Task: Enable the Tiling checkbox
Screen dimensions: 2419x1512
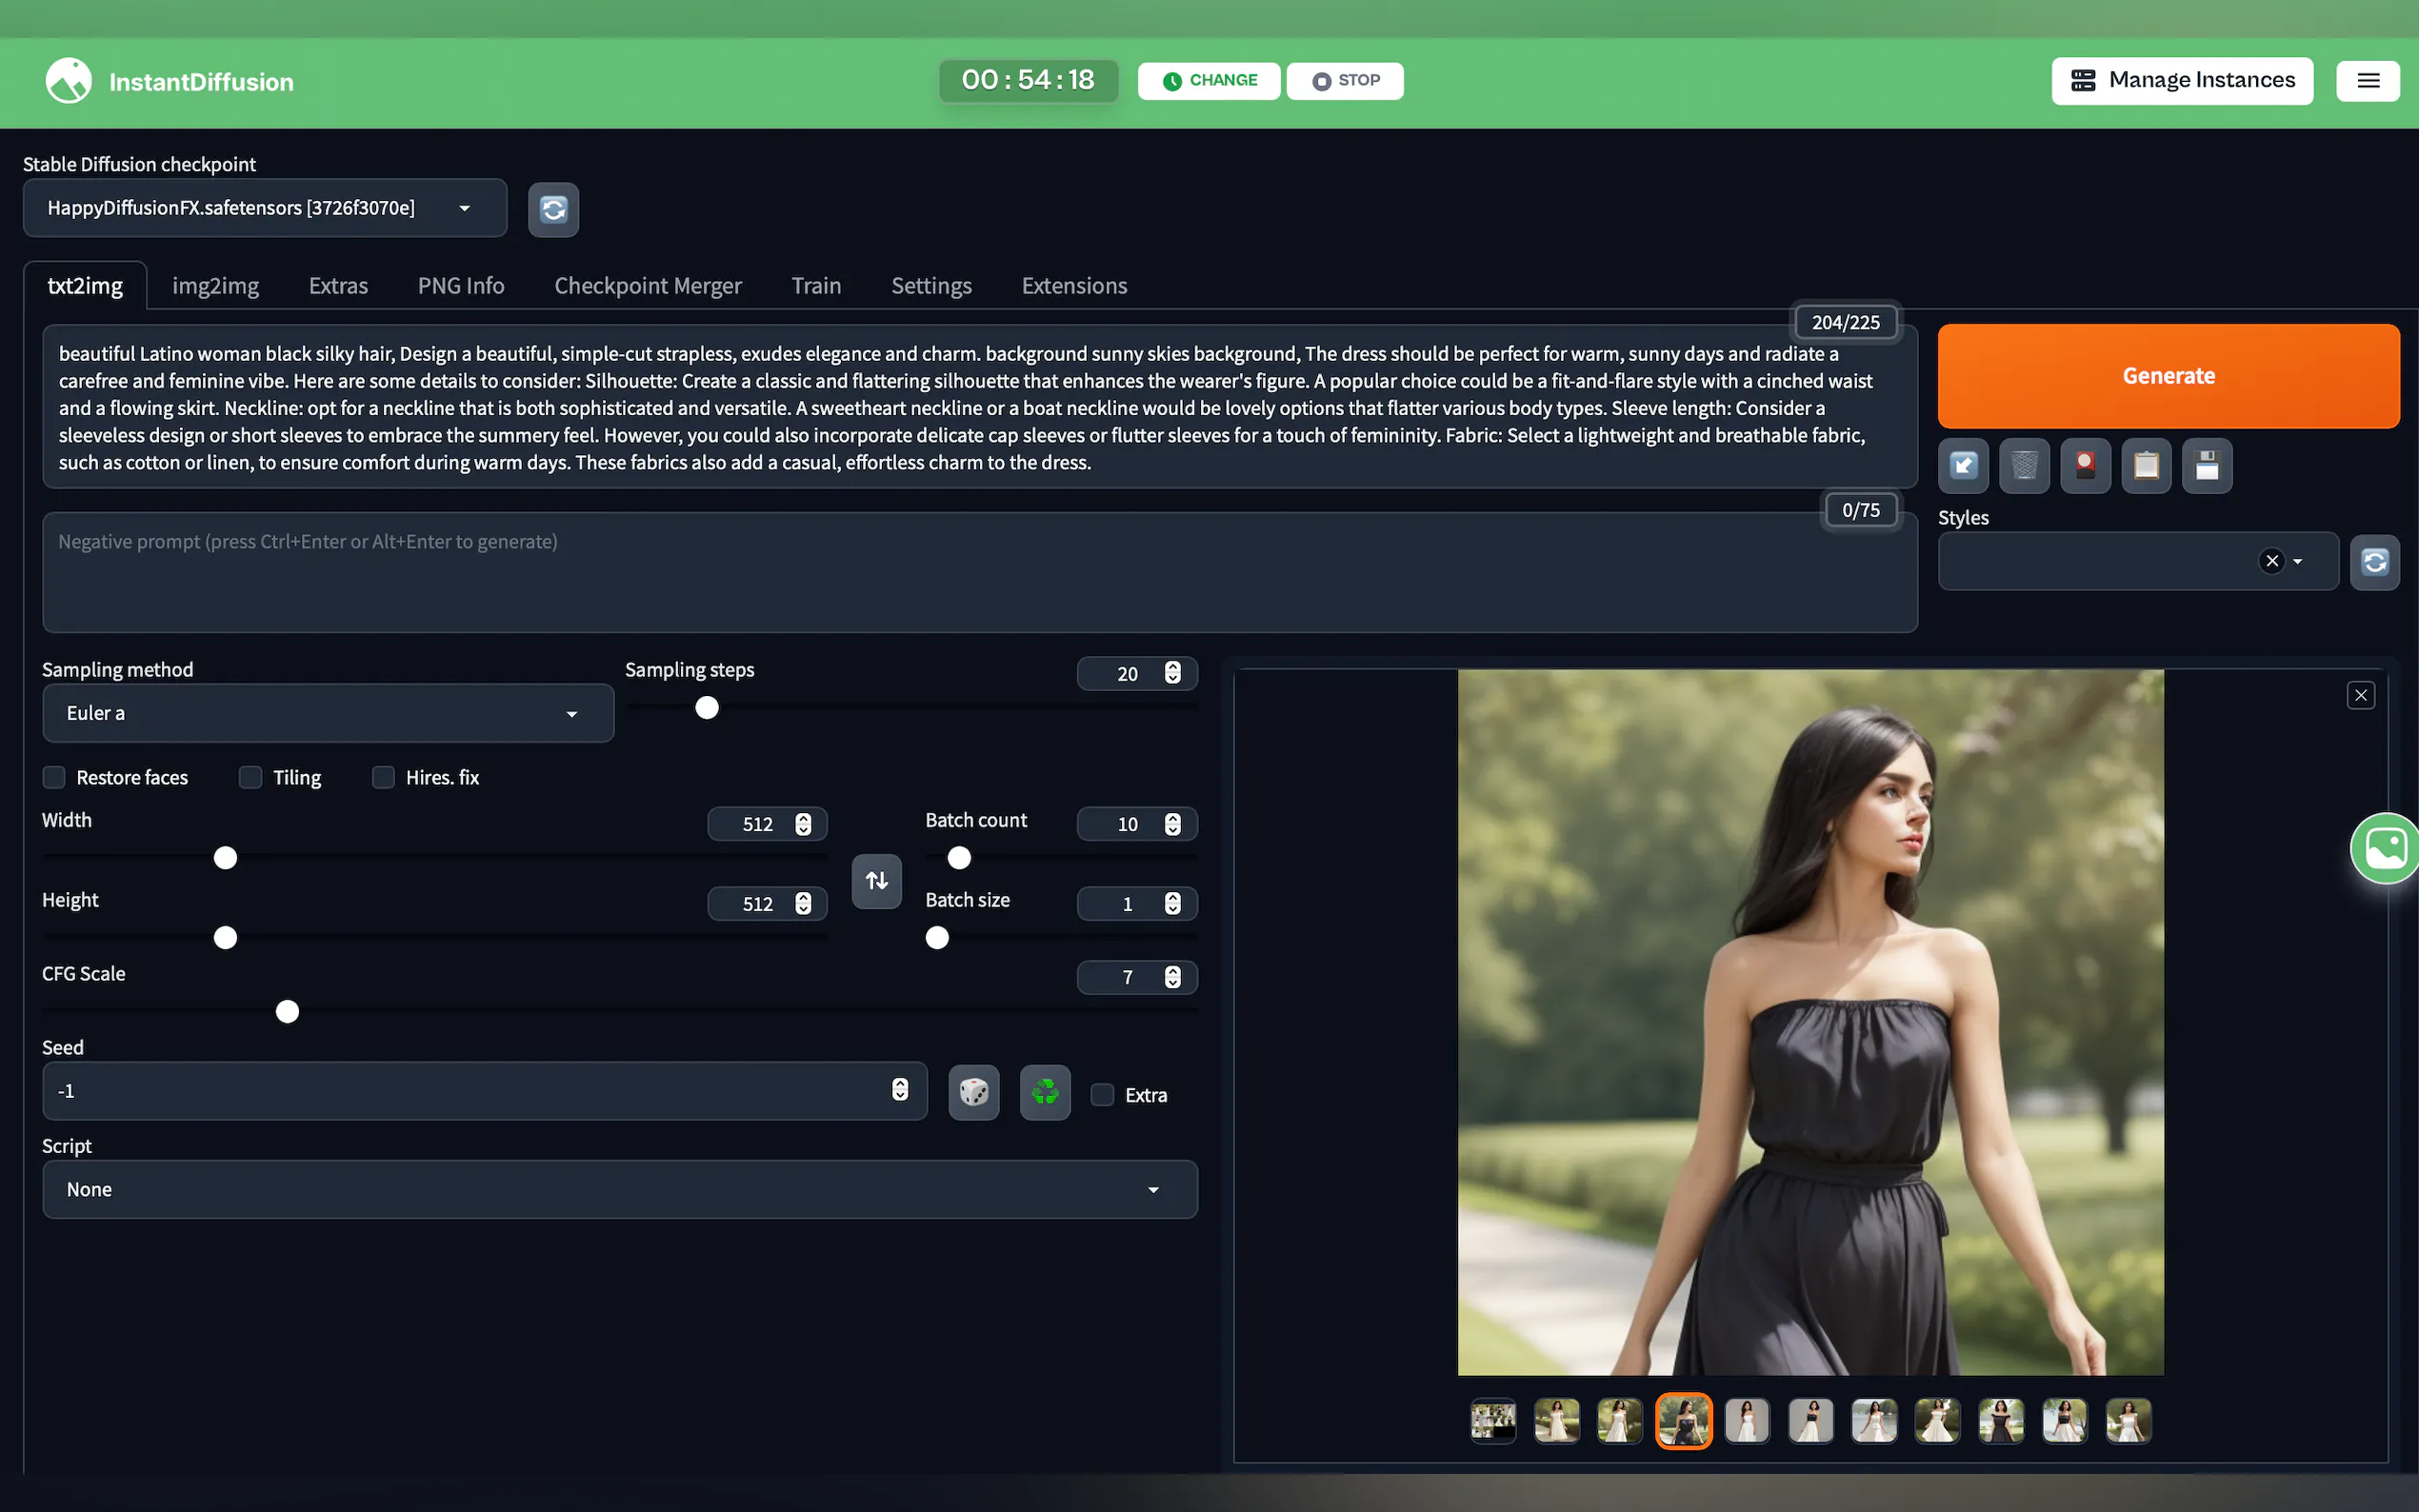Action: [251, 778]
